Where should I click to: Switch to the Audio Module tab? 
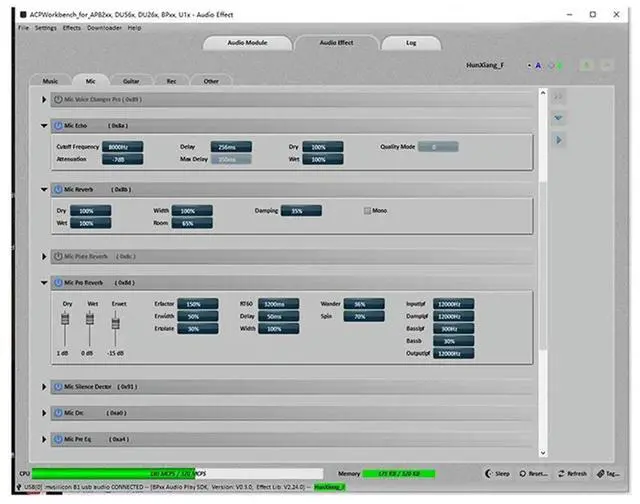(x=247, y=43)
